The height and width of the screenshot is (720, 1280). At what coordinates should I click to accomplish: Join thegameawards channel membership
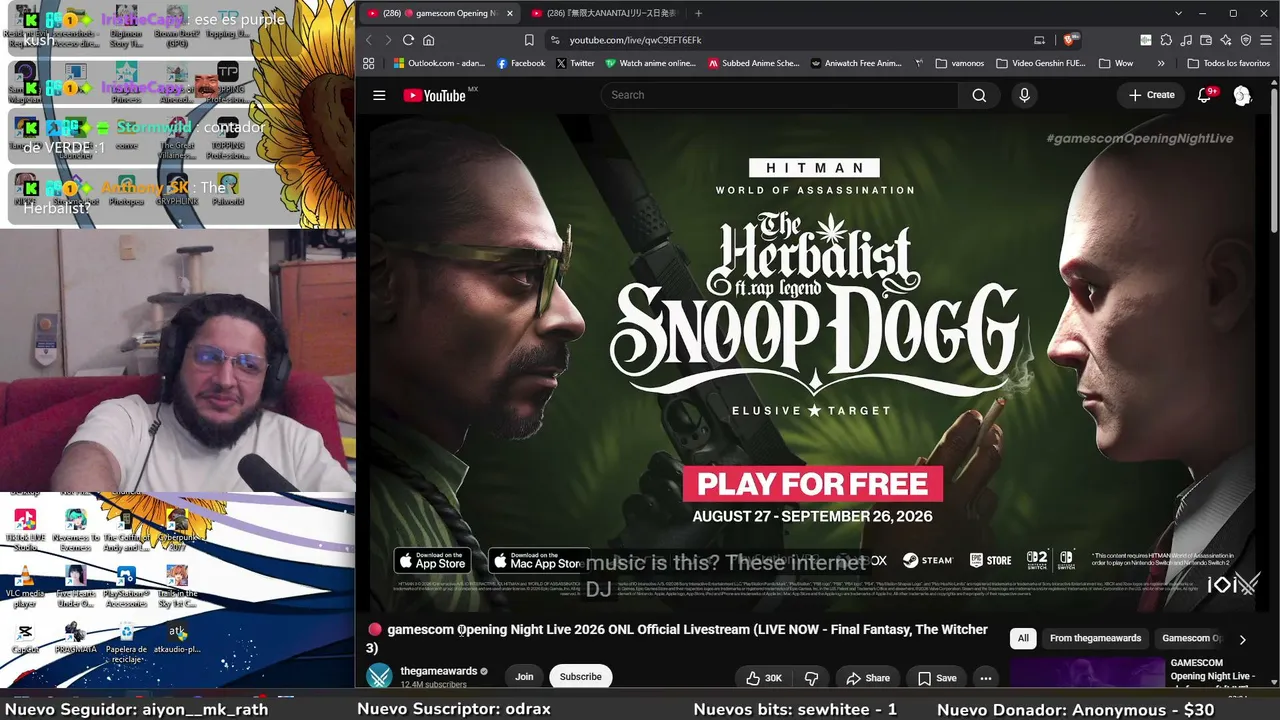pyautogui.click(x=524, y=677)
